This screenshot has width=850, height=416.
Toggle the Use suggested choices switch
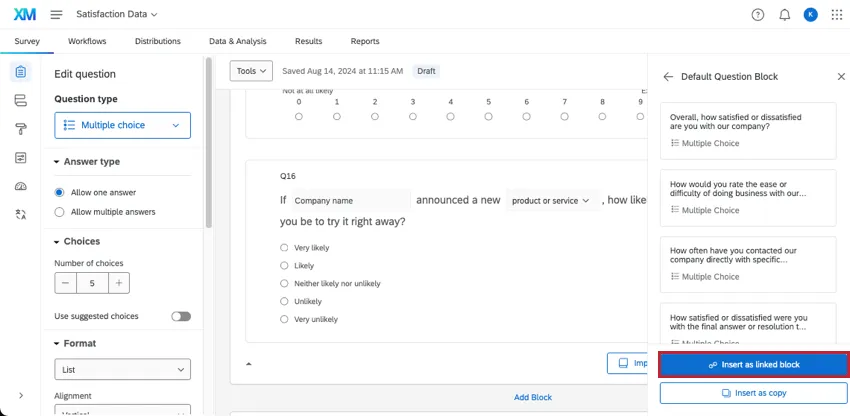[180, 316]
